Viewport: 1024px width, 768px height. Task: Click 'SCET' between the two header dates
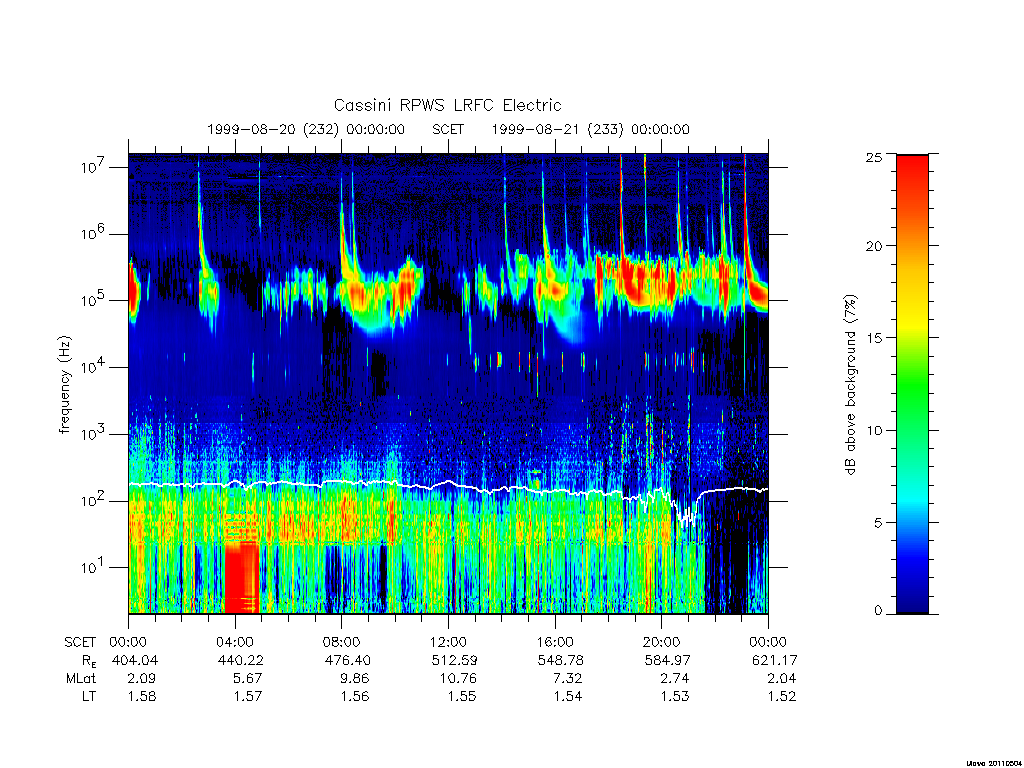pyautogui.click(x=448, y=129)
